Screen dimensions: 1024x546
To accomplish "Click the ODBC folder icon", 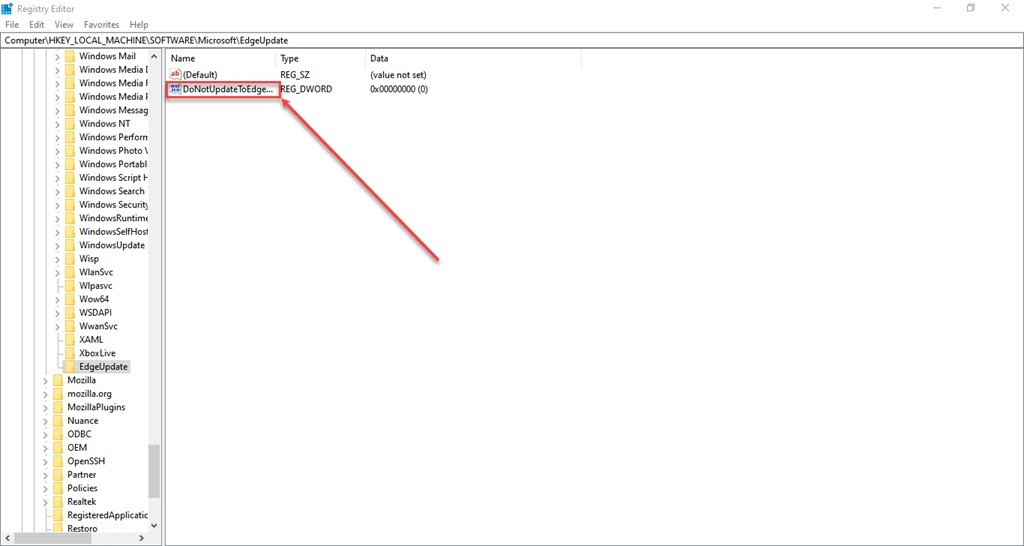I will click(58, 434).
